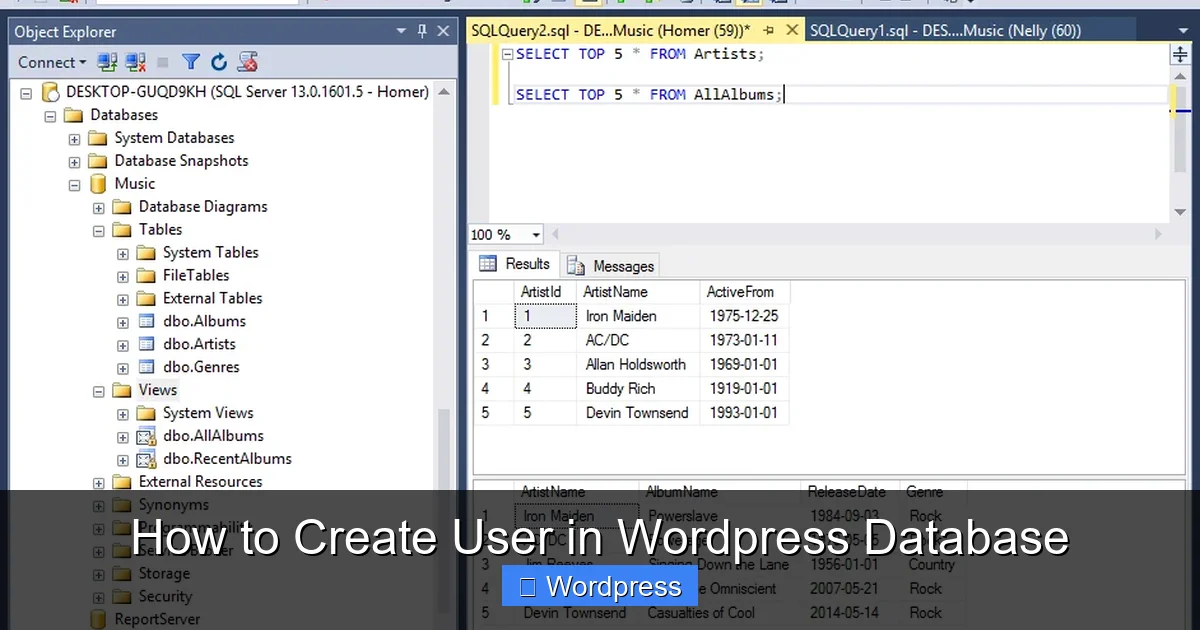Unpin the SQLQuery2.sql tab
Viewport: 1200px width, 630px height.
[x=768, y=30]
